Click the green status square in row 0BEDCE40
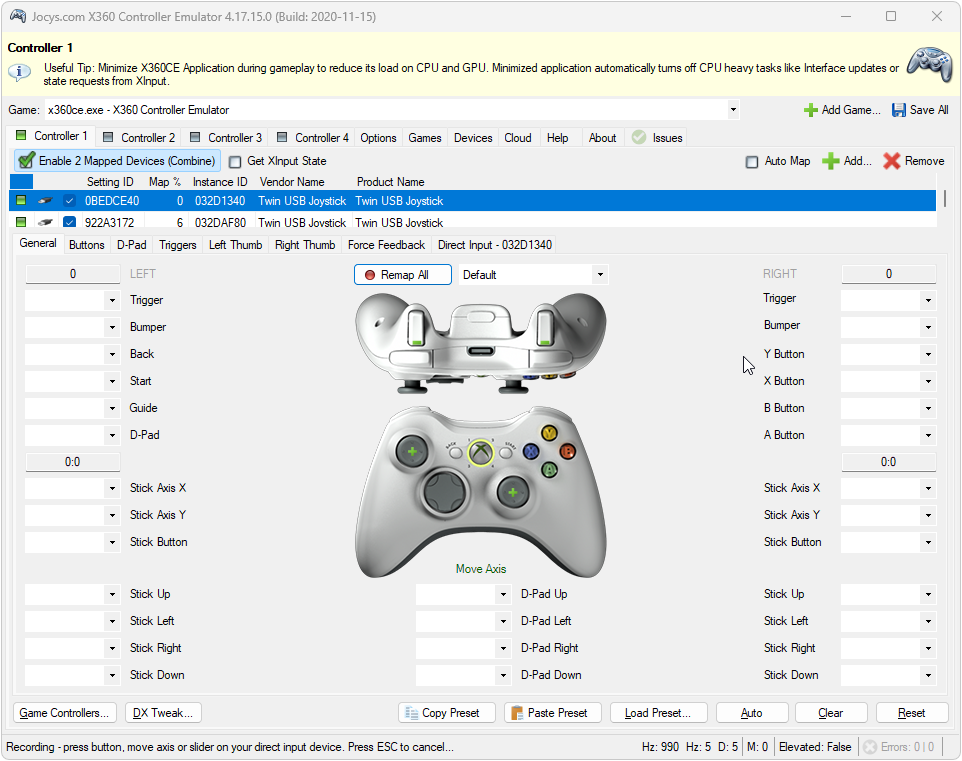This screenshot has width=962, height=761. pyautogui.click(x=21, y=201)
